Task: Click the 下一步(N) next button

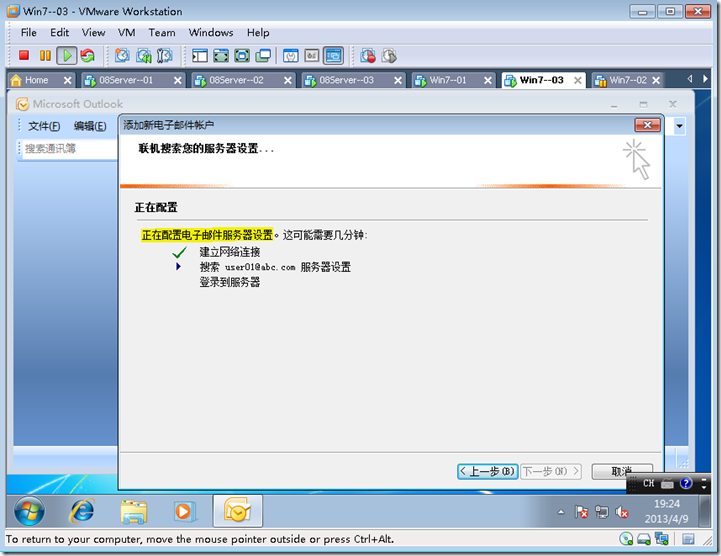Action: pos(551,471)
